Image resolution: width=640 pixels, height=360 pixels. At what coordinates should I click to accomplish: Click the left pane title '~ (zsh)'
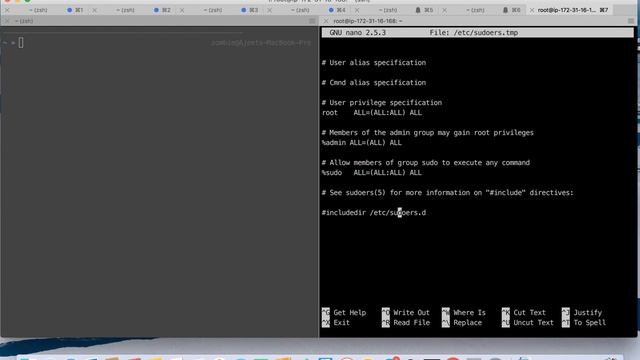24,21
